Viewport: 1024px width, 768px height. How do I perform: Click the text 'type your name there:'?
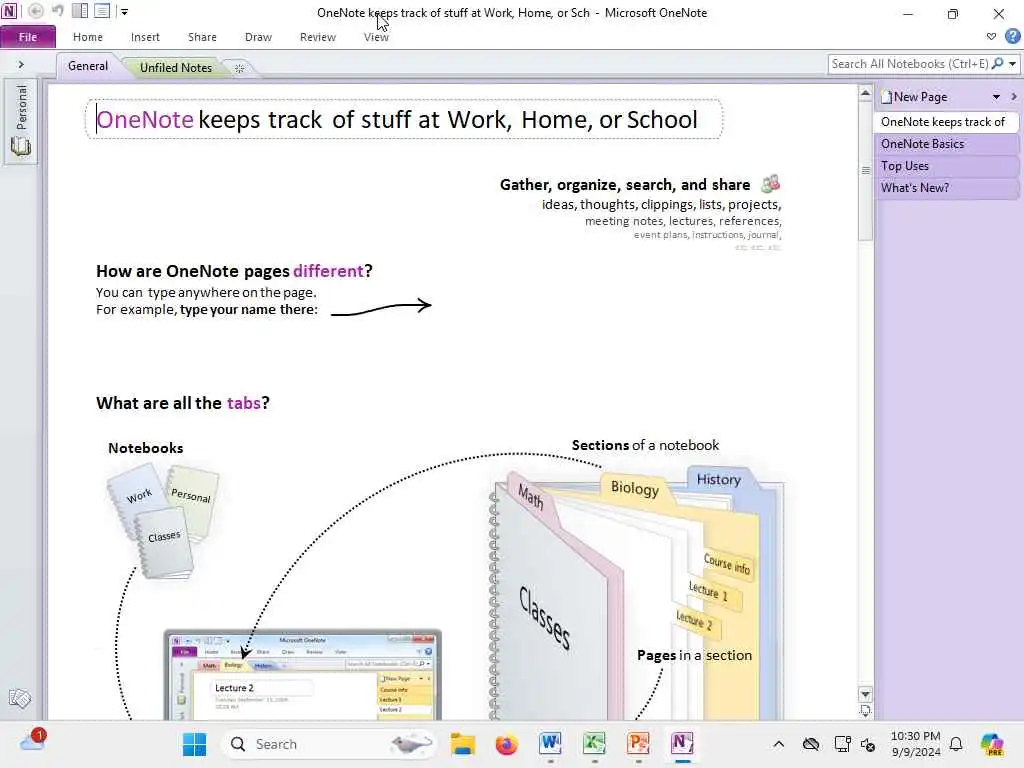249,310
